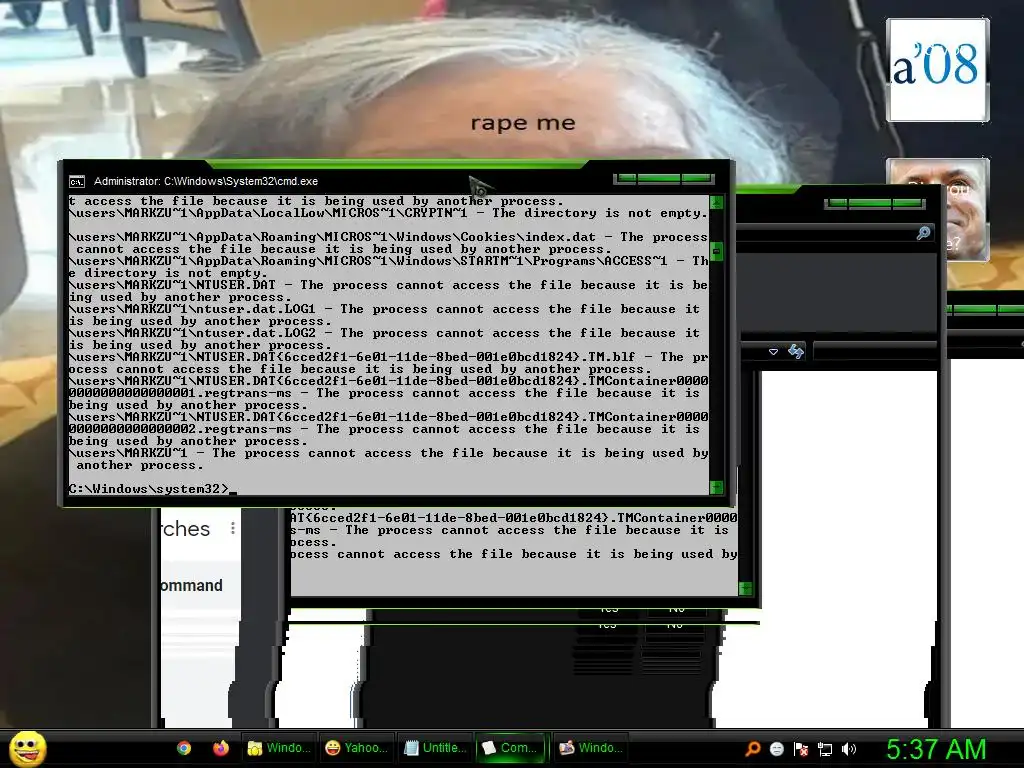The width and height of the screenshot is (1024, 768).
Task: Click the "Cookies\index.dat" line in cmd
Action: coord(389,243)
